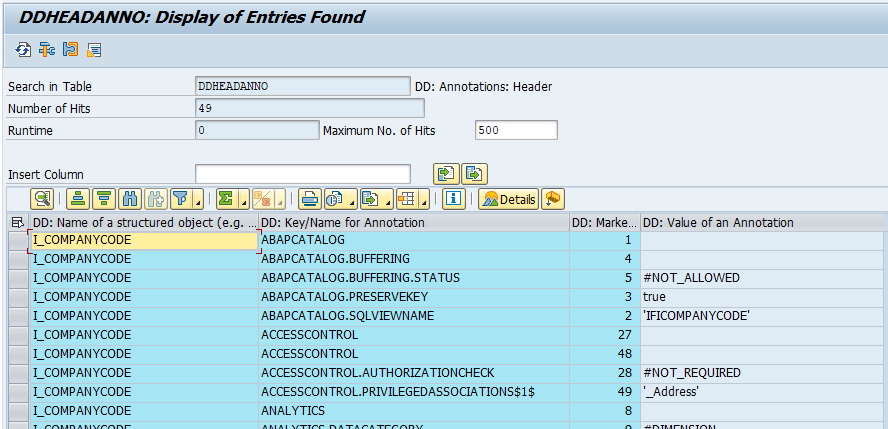This screenshot has height=429, width=888.
Task: Select all rows via the table corner icon
Action: click(18, 222)
